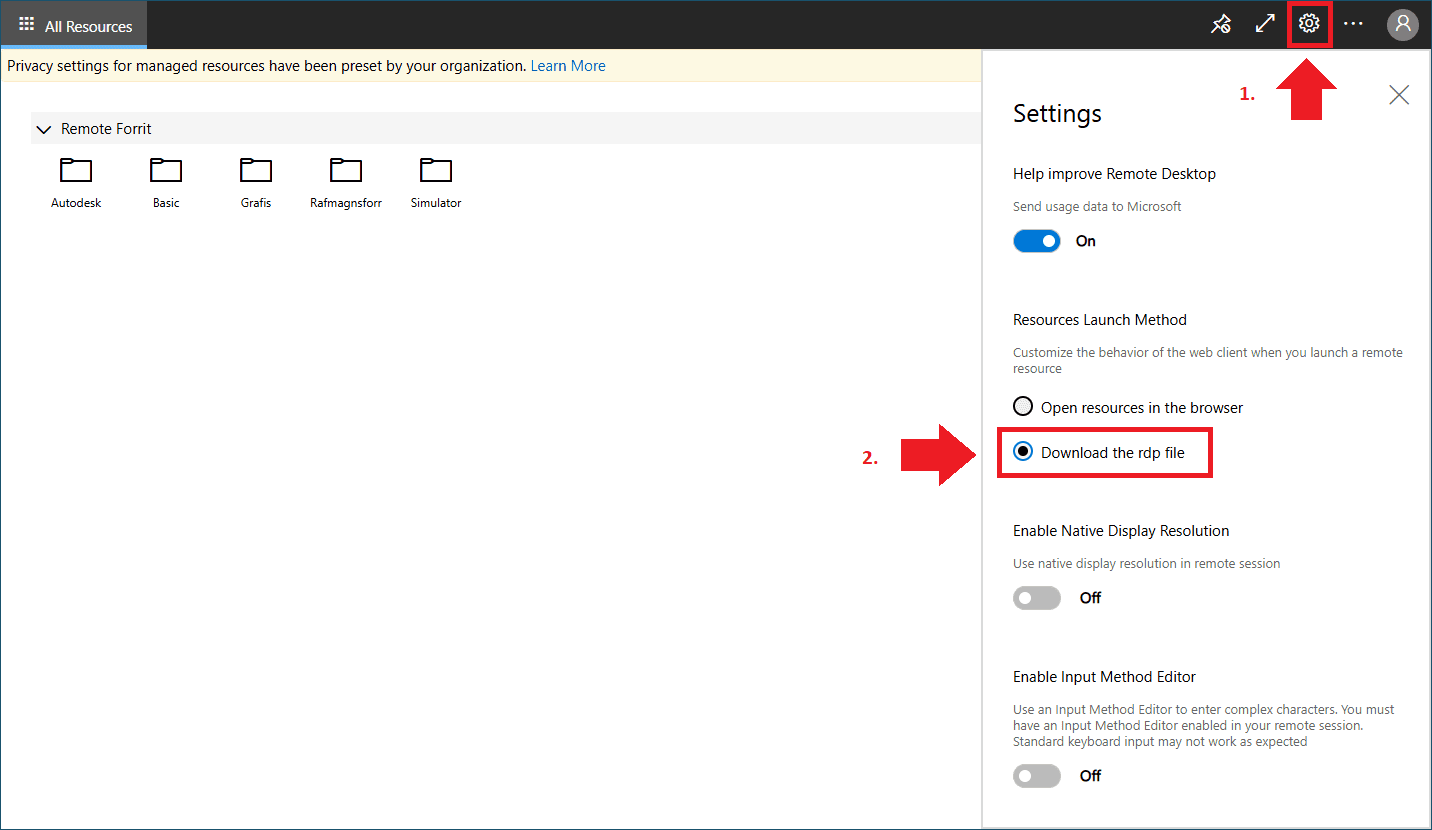This screenshot has height=830, width=1432.
Task: Select Open resources in the browser
Action: click(1023, 407)
